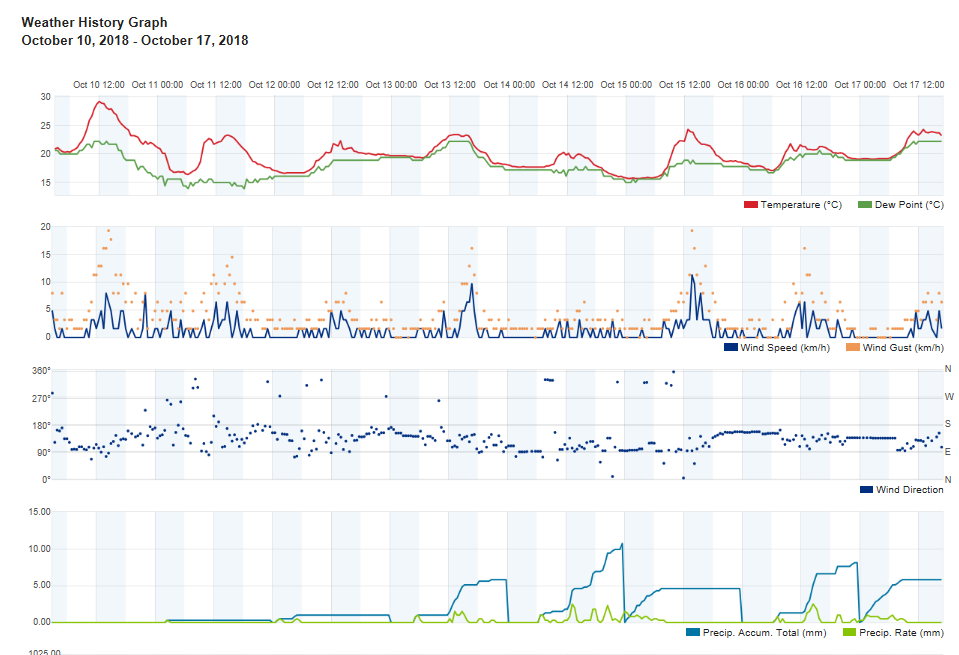This screenshot has width=959, height=655.
Task: Select the Oct 17 12:00 time axis label
Action: pos(918,85)
